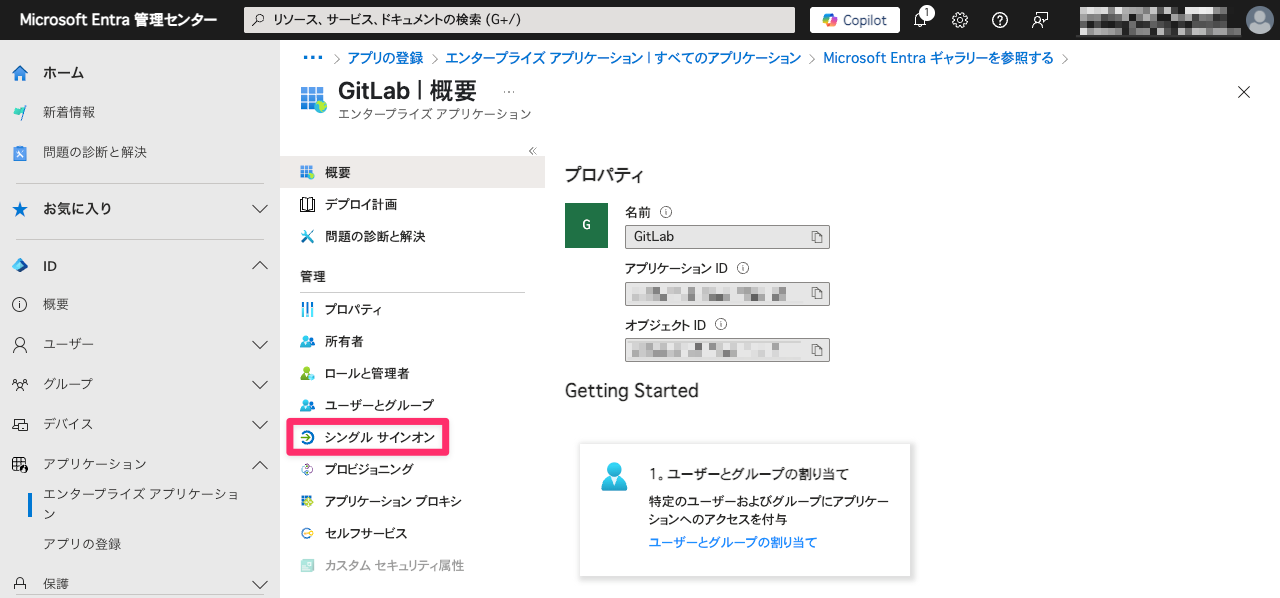The image size is (1280, 598).
Task: Click the アプリケーション grid icon in sidebar
Action: (20, 464)
